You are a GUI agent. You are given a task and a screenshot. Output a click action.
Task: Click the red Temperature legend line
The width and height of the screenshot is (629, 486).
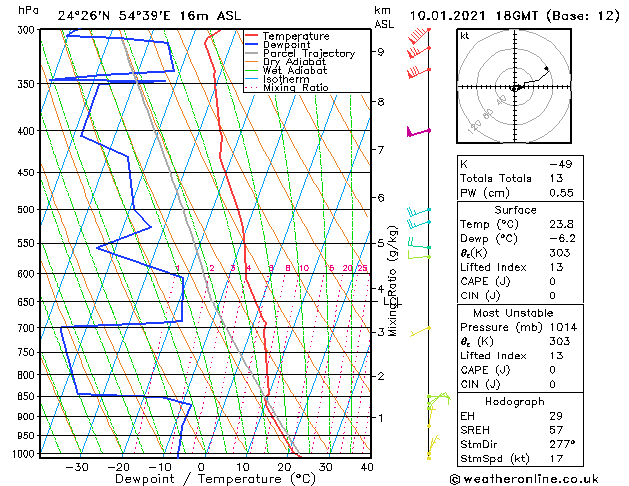pos(252,36)
